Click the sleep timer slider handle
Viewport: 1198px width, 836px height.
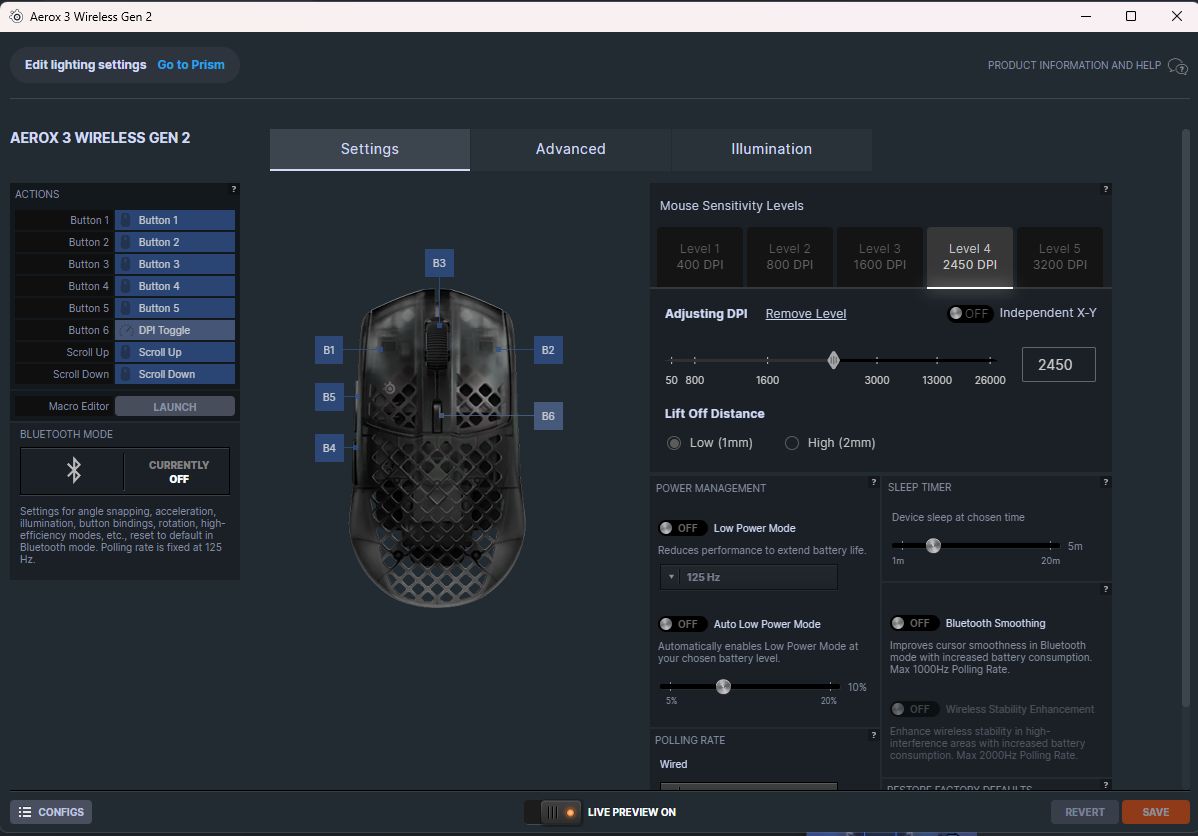pos(933,546)
